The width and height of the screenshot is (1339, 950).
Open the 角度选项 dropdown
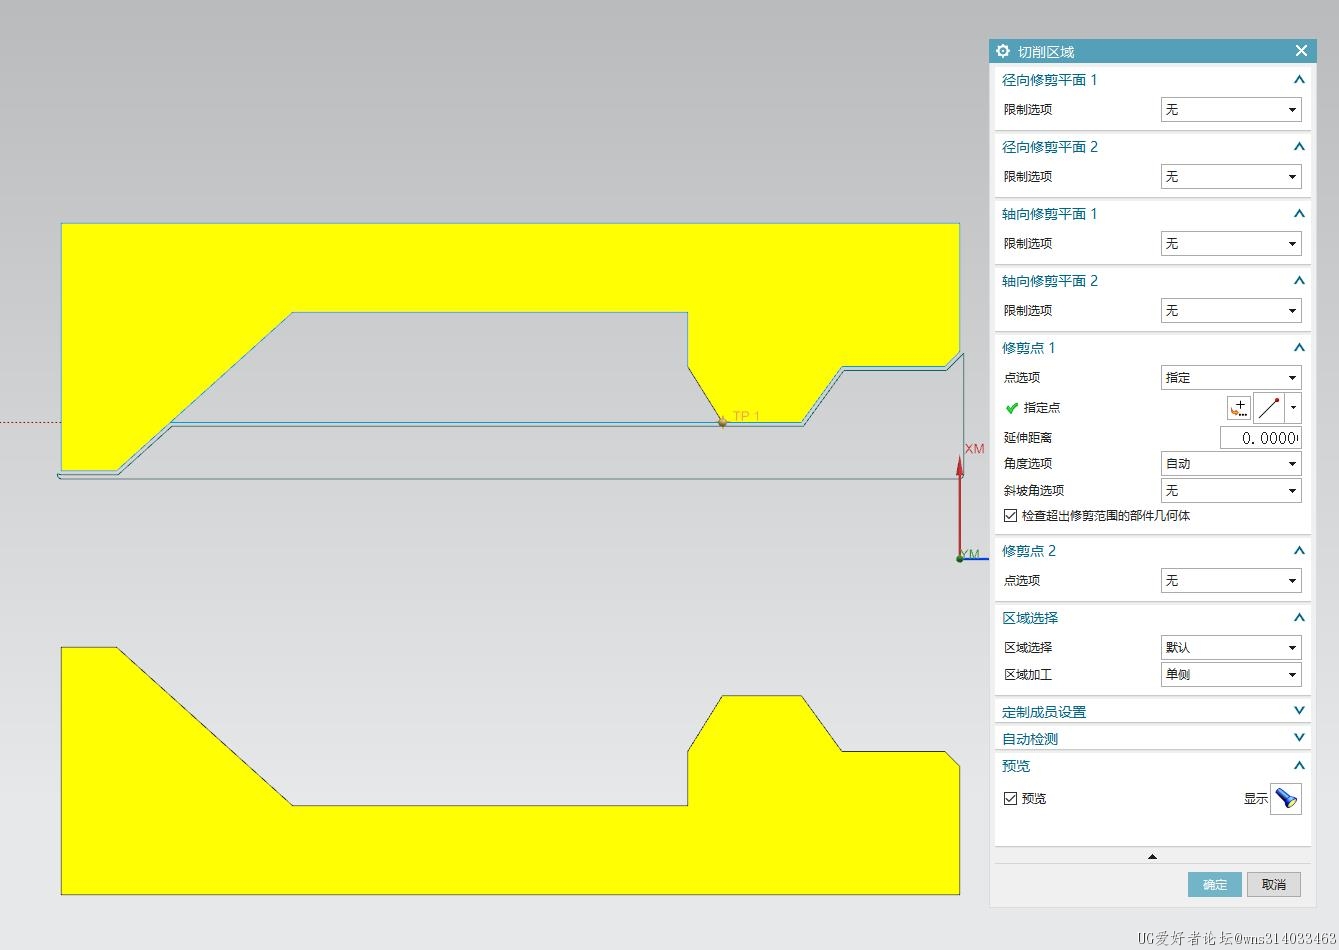tap(1231, 464)
